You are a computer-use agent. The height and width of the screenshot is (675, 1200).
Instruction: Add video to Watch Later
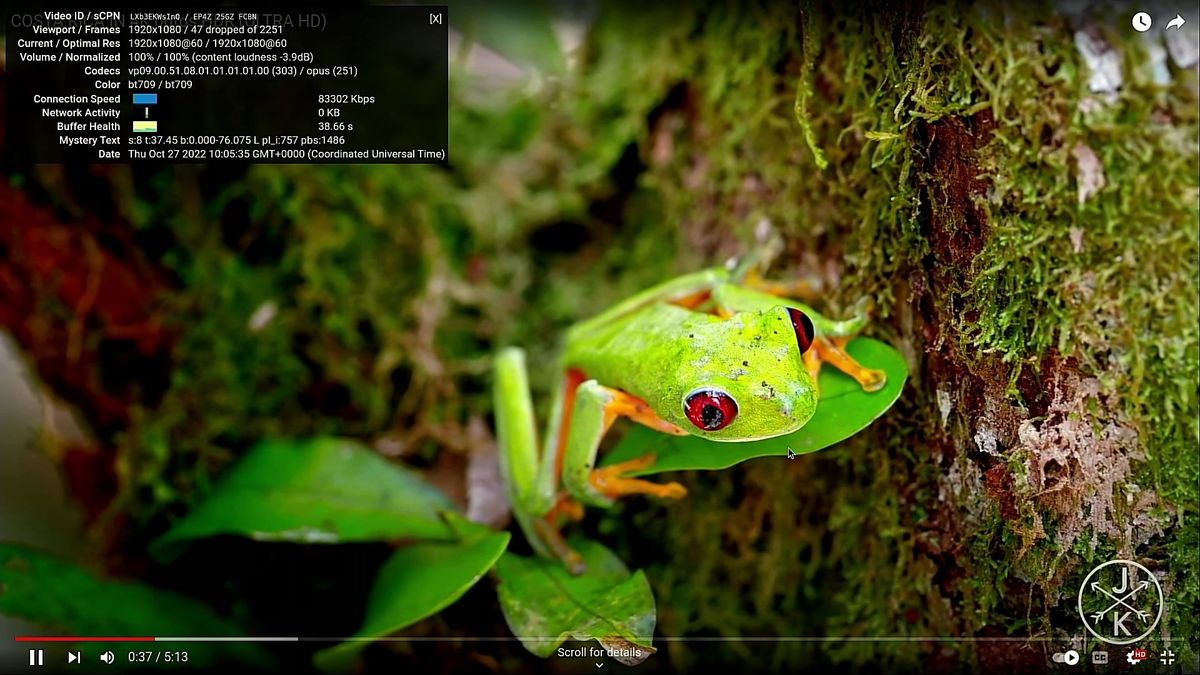pos(1141,22)
